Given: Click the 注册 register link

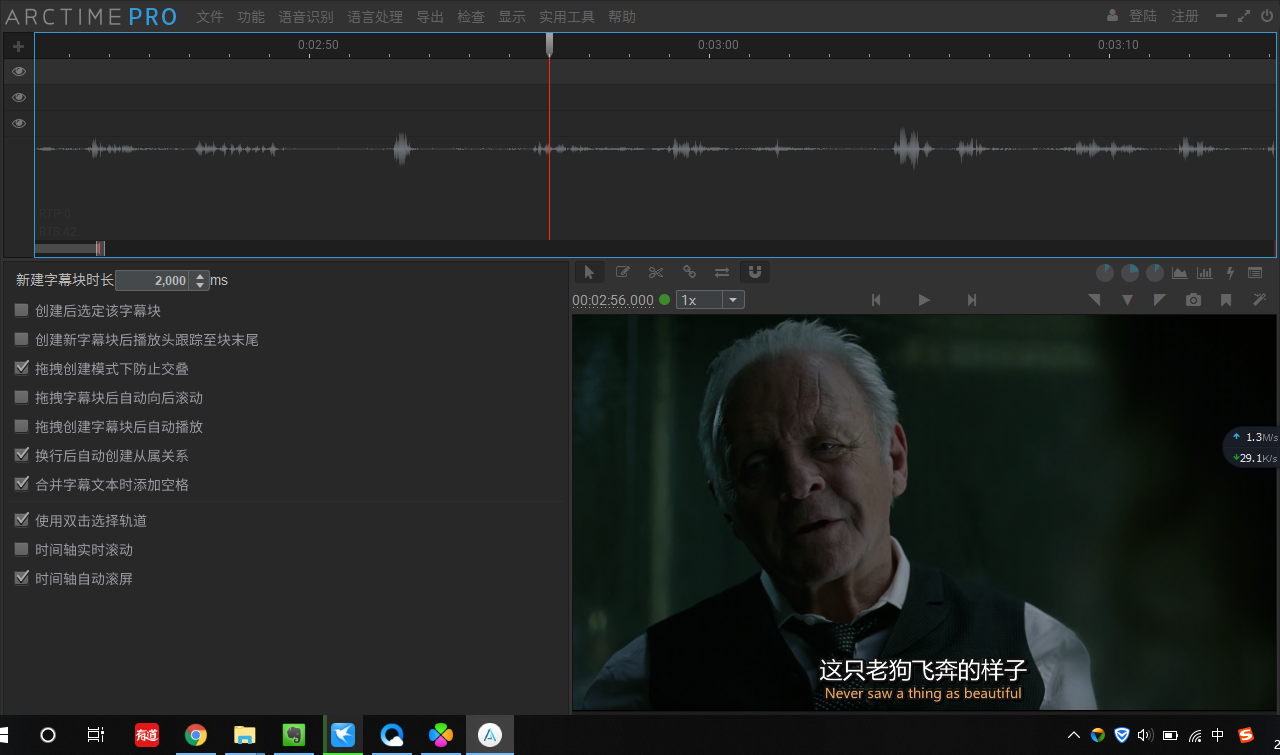Looking at the screenshot, I should point(1185,16).
